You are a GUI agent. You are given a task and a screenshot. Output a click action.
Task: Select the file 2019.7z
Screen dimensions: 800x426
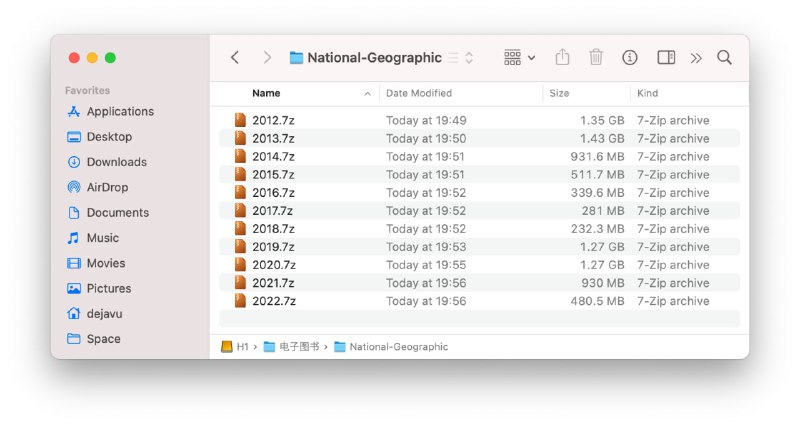pos(480,247)
